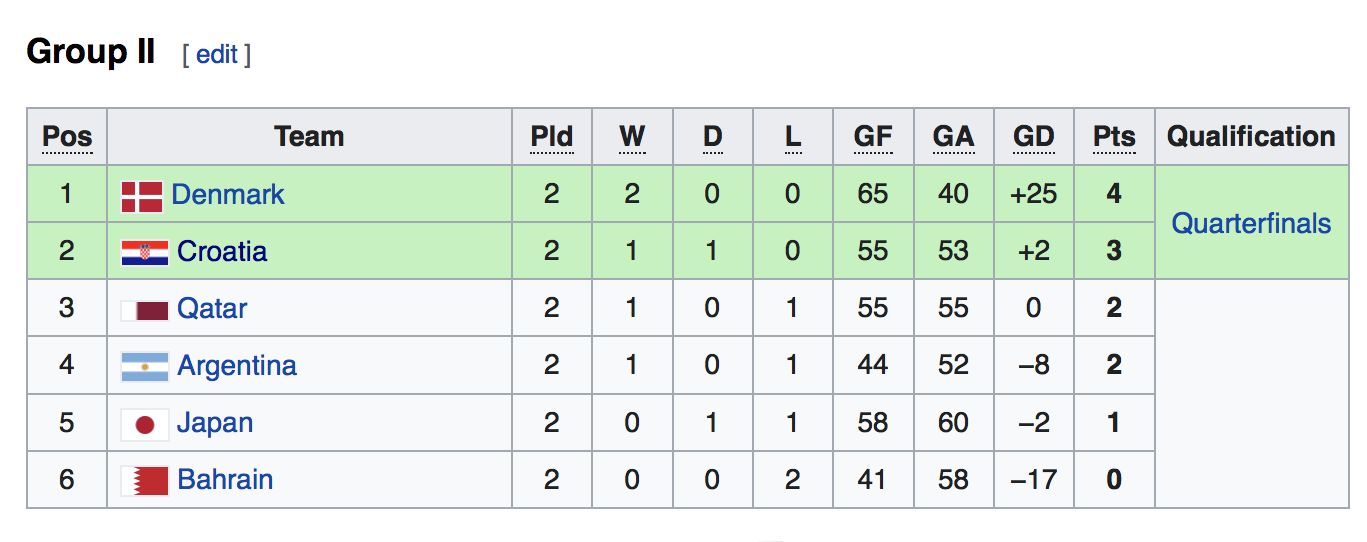Click the Croatia flag icon
1367x542 pixels.
(x=145, y=252)
